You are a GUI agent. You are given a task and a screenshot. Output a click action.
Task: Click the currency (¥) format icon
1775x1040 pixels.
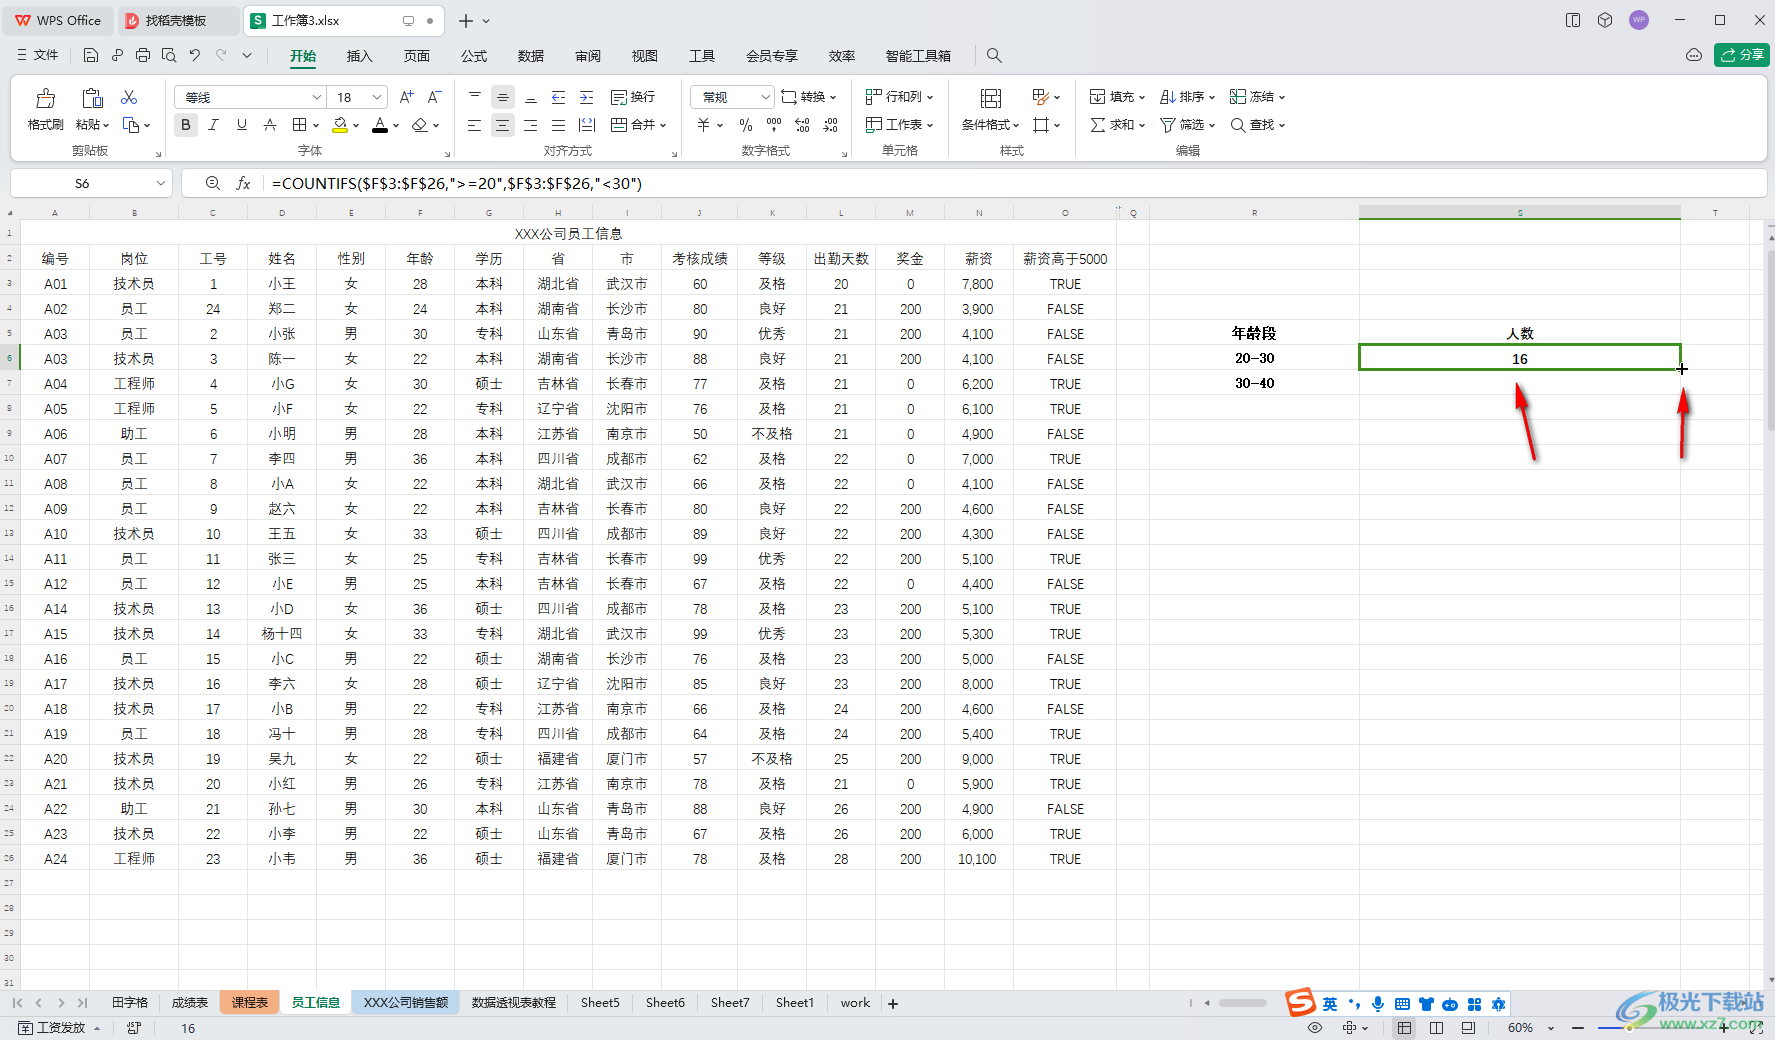[x=704, y=125]
